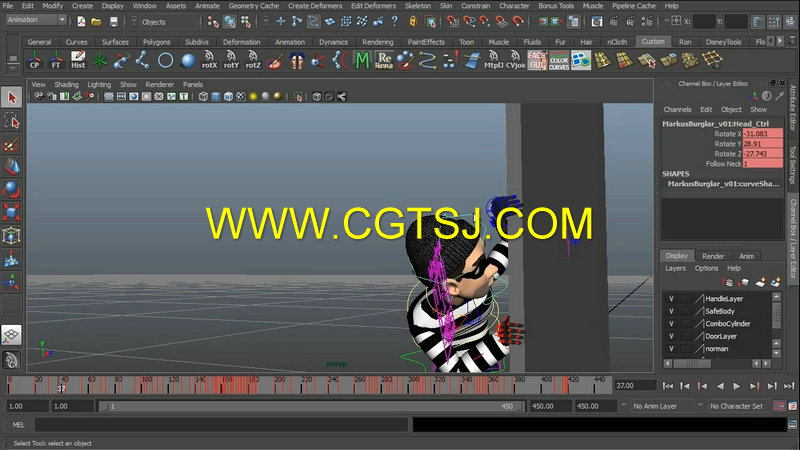The image size is (800, 450).
Task: Activate the Lasso select tool
Action: pos(12,121)
